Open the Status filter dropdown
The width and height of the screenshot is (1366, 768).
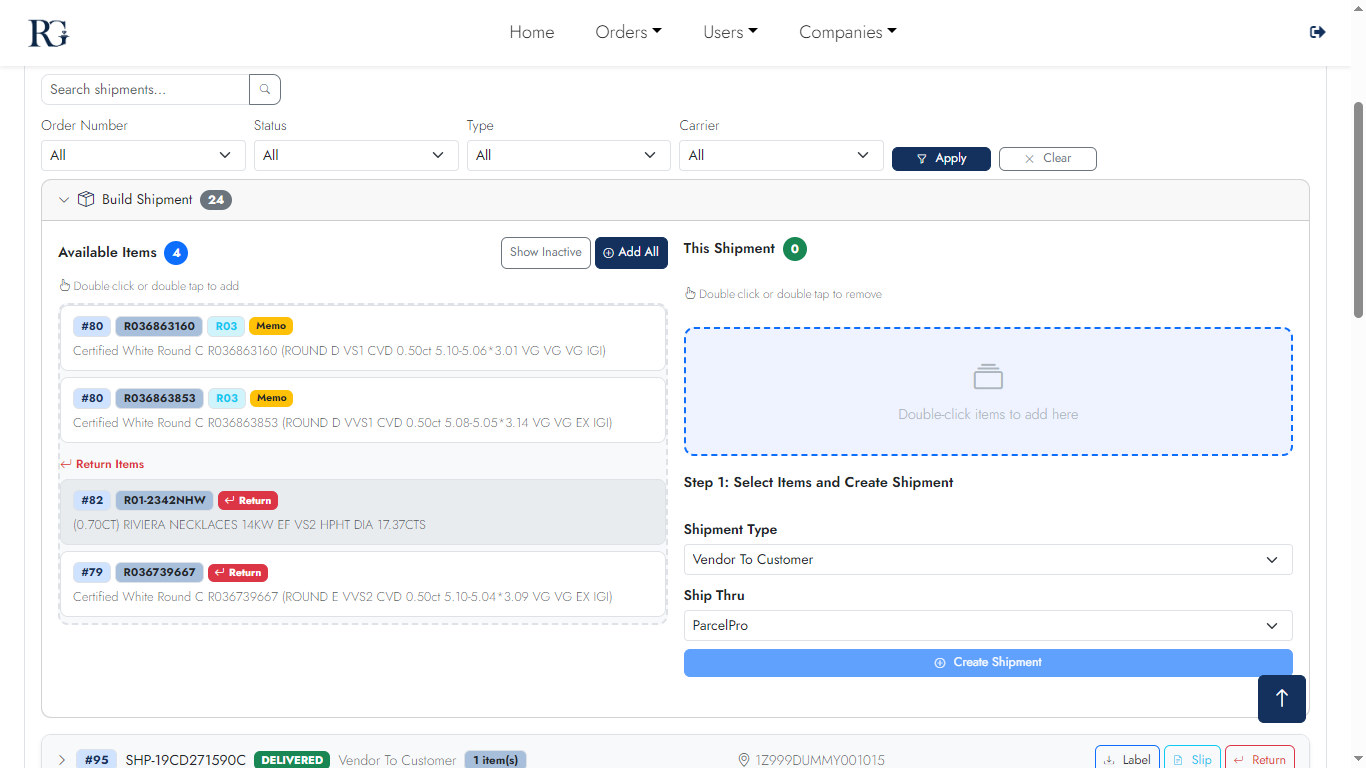click(355, 155)
